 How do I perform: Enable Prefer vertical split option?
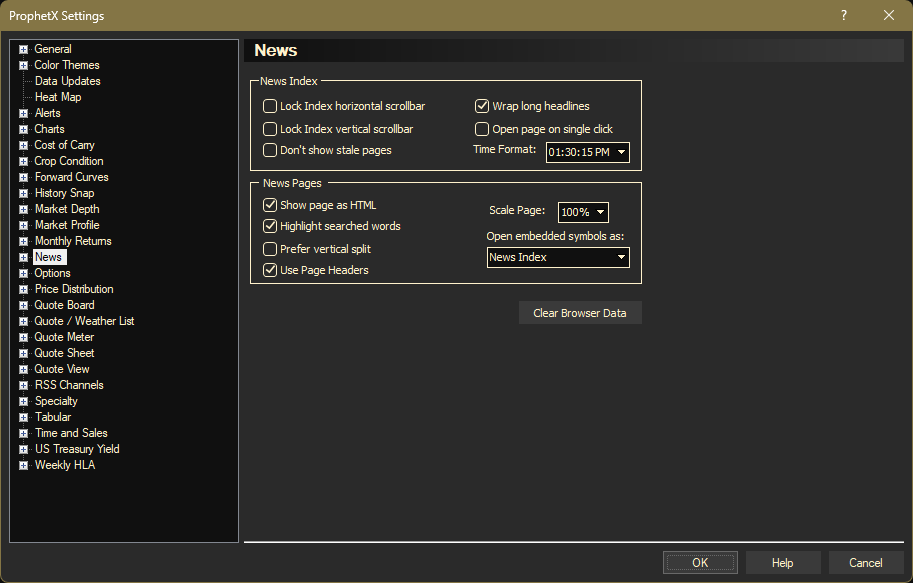pos(270,249)
